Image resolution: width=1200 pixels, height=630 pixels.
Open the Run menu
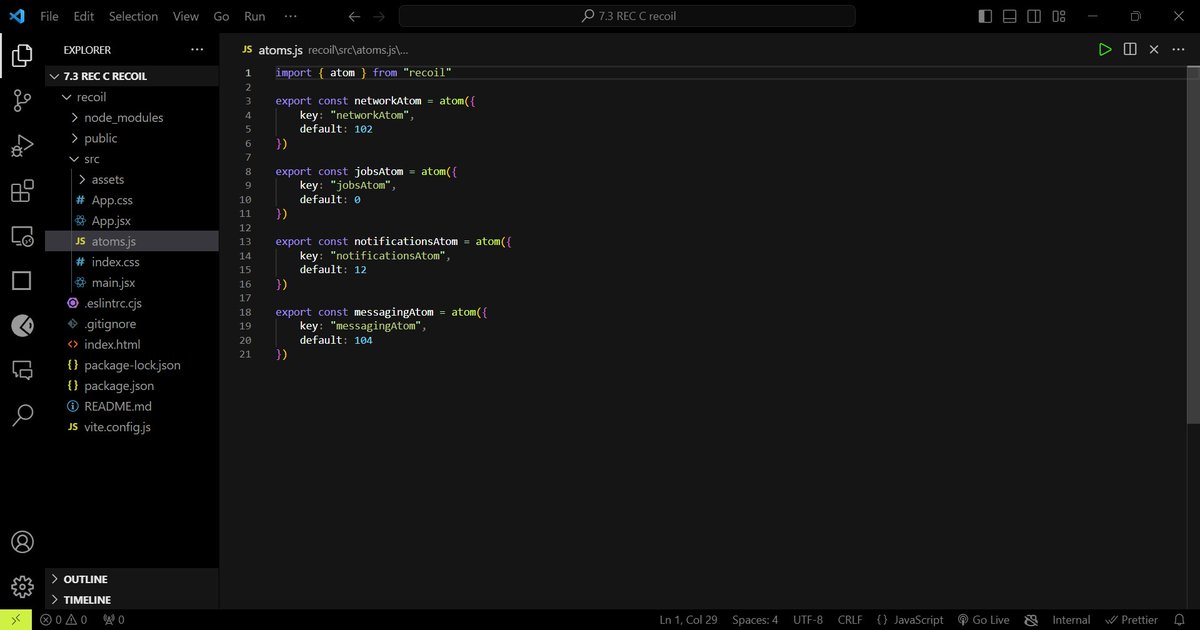[x=255, y=16]
